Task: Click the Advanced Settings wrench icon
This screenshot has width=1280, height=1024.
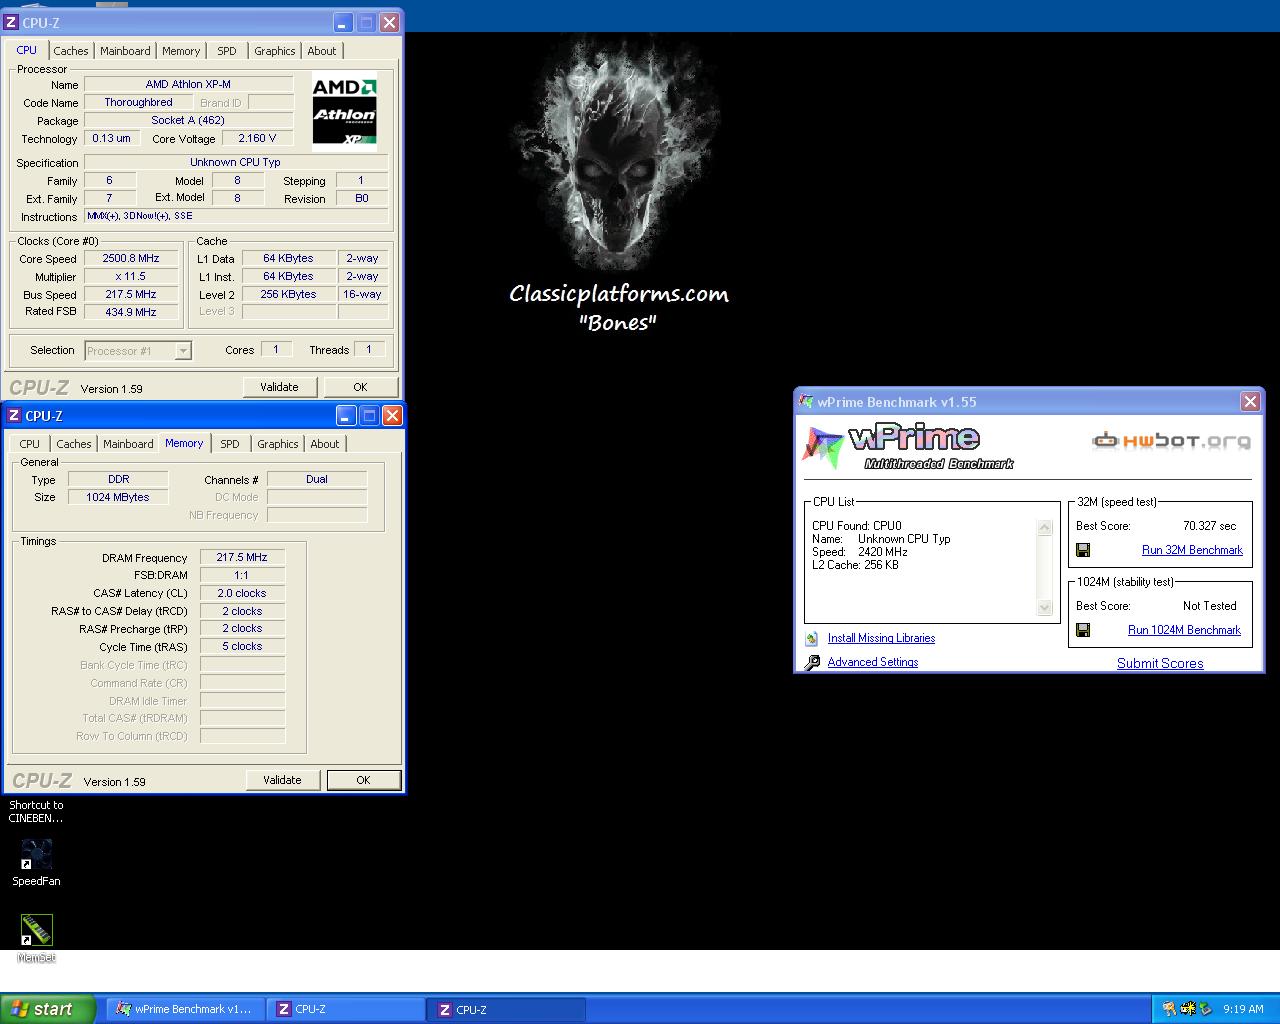Action: (x=812, y=662)
